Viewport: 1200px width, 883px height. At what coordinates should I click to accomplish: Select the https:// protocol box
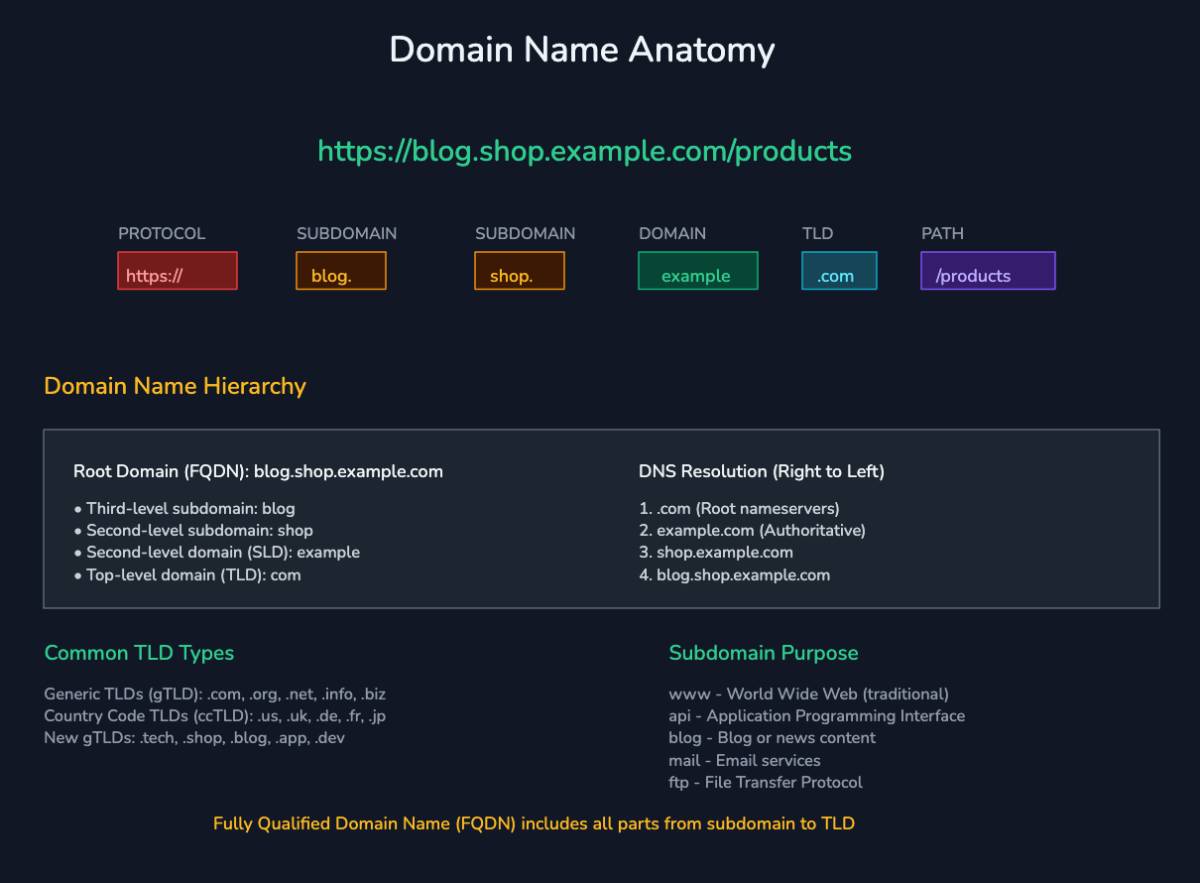point(177,270)
